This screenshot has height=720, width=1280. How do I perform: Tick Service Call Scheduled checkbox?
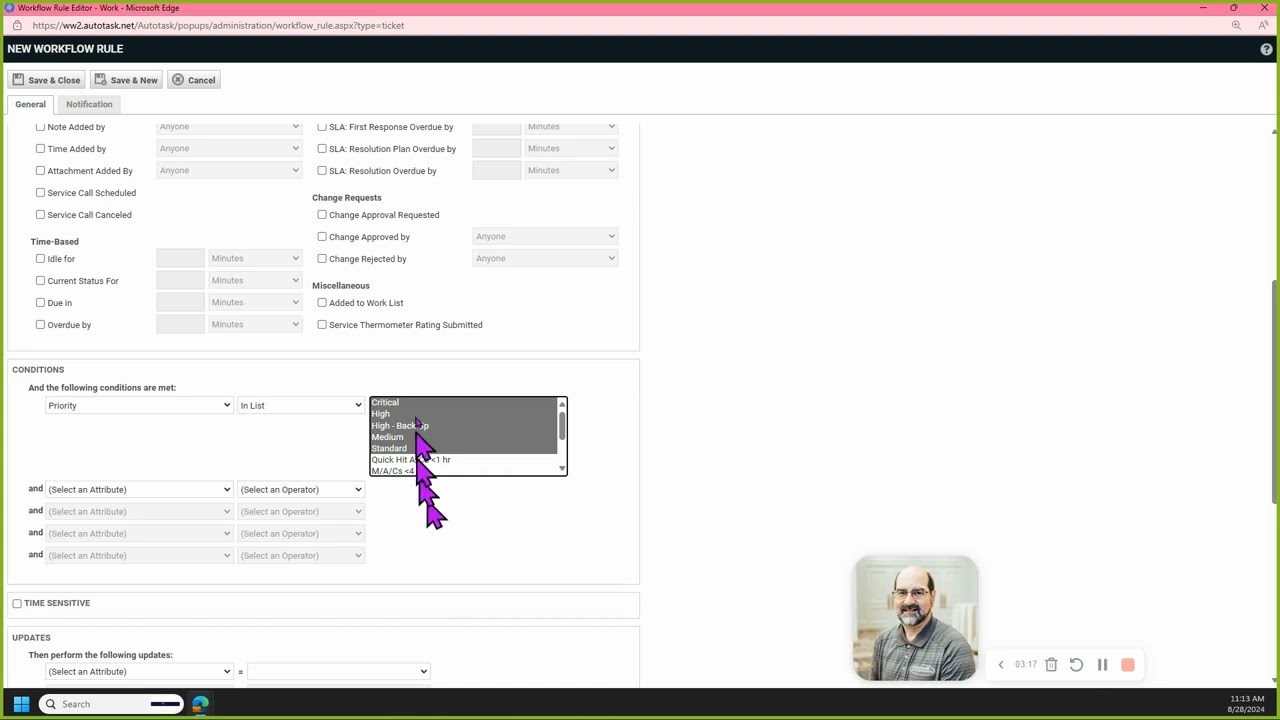pos(40,193)
